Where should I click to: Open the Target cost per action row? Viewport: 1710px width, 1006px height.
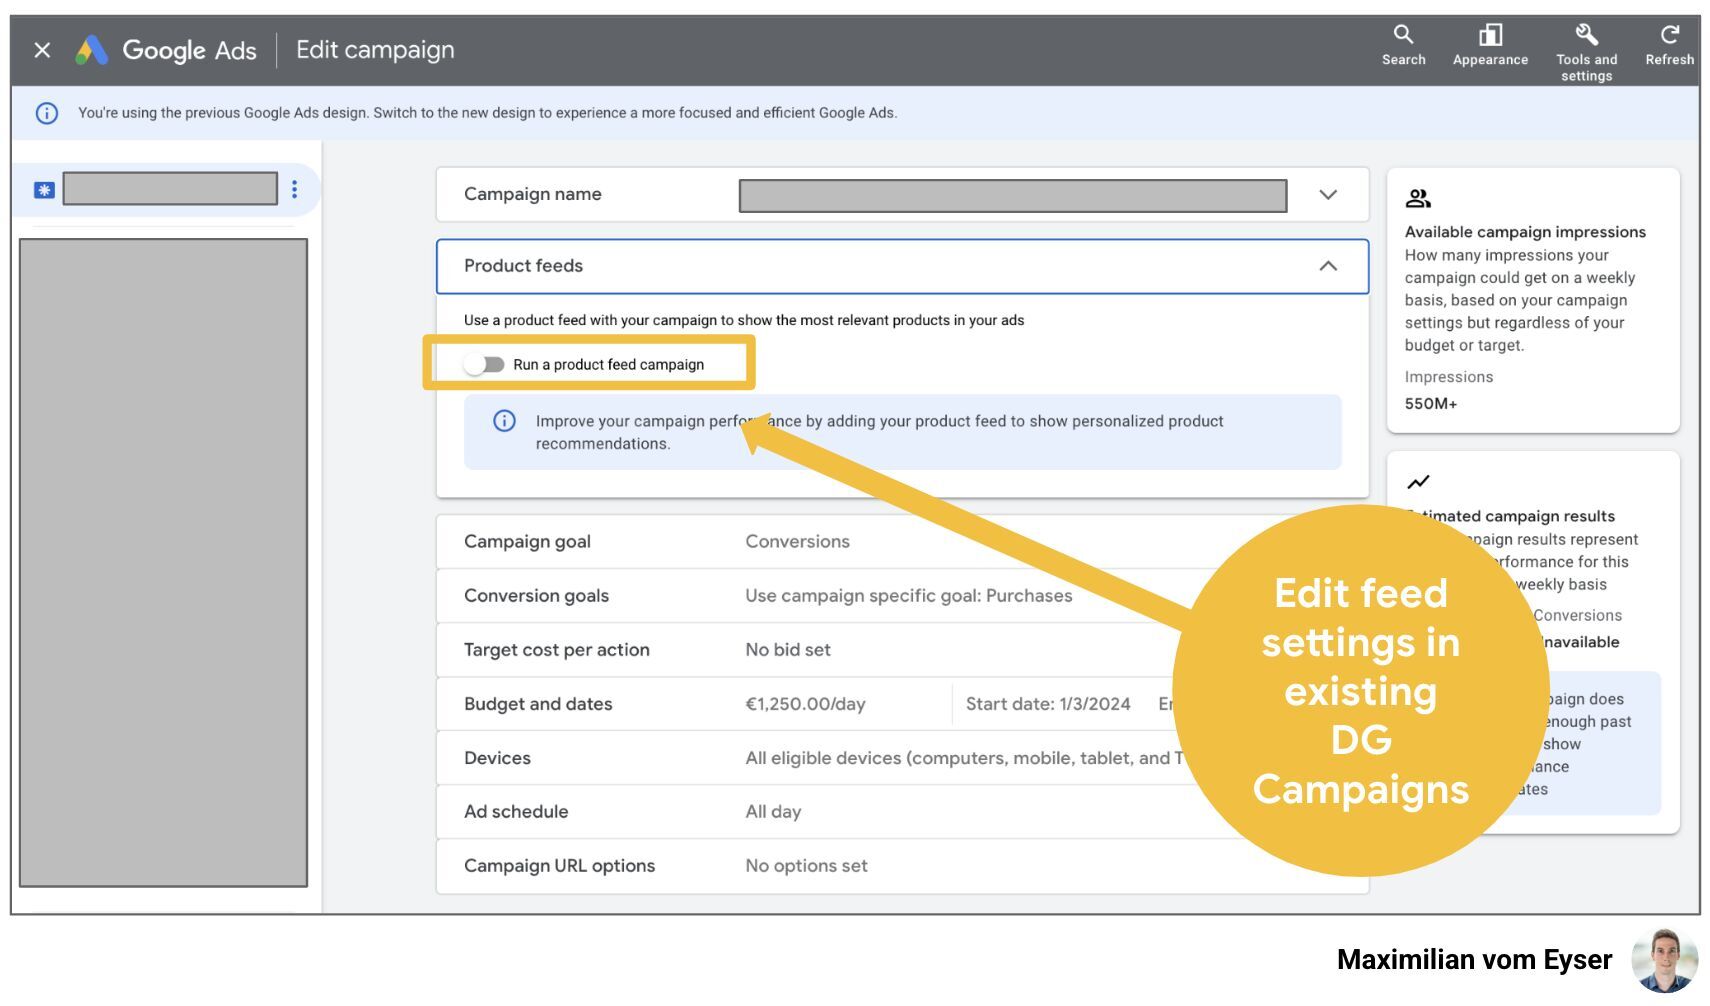pyautogui.click(x=902, y=650)
